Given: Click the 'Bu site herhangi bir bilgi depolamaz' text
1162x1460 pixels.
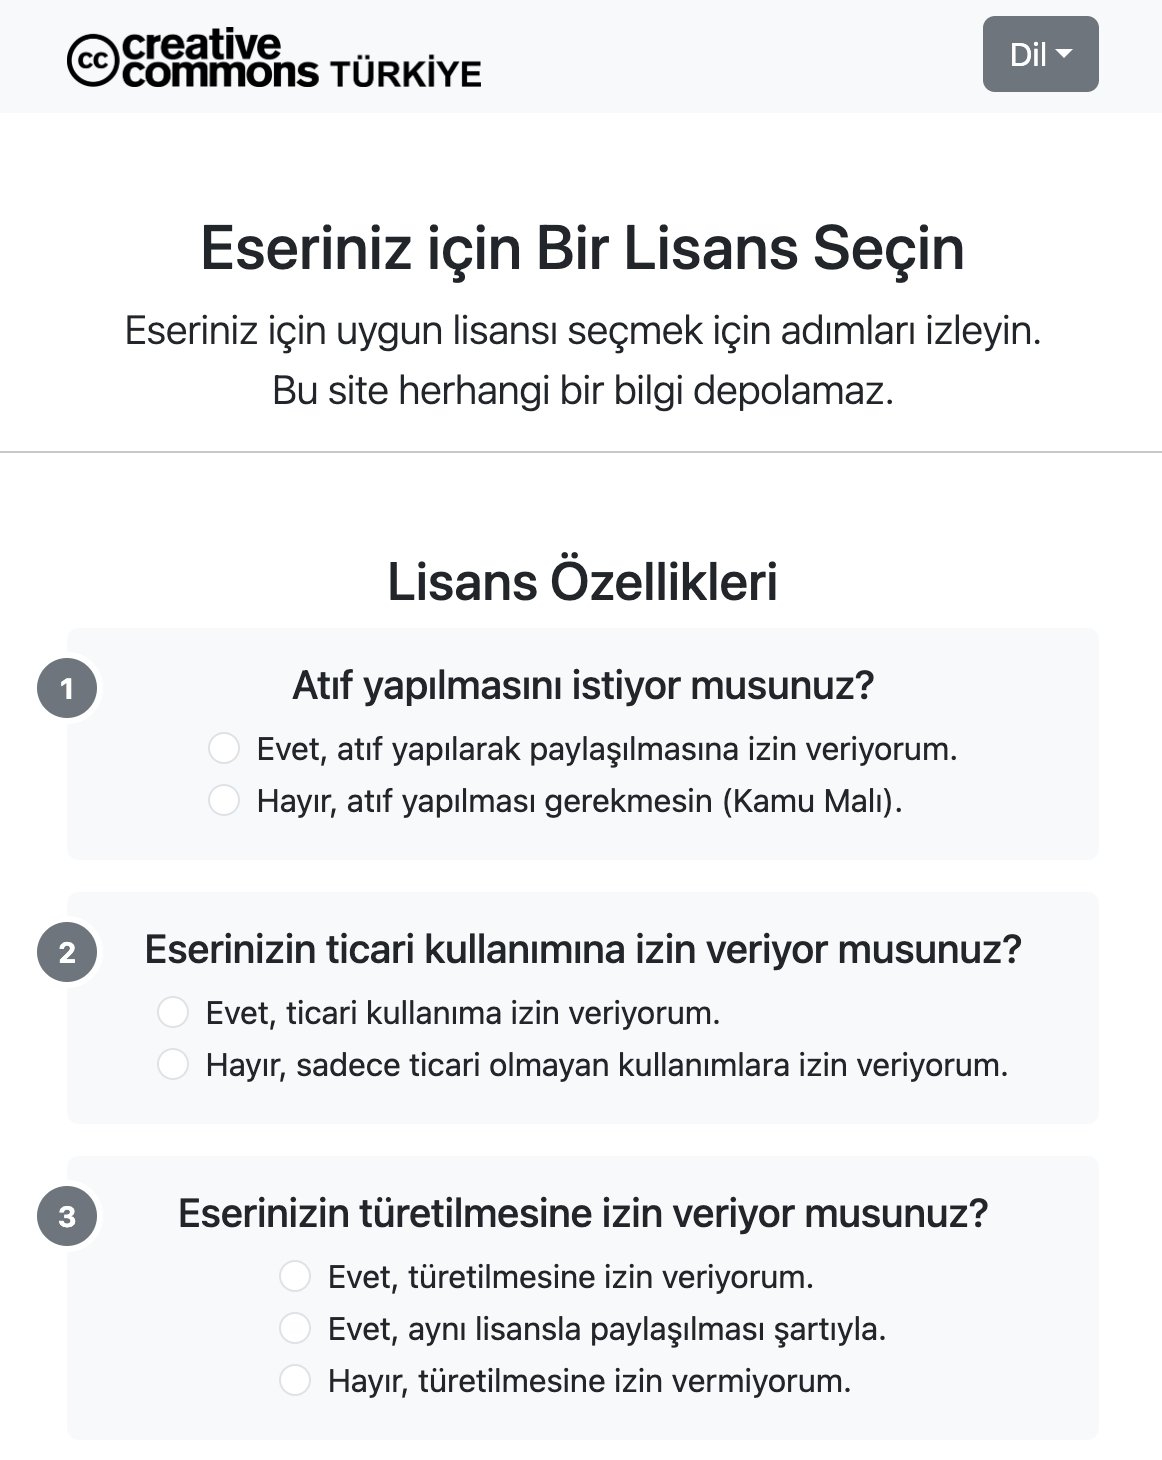Looking at the screenshot, I should click(x=582, y=390).
